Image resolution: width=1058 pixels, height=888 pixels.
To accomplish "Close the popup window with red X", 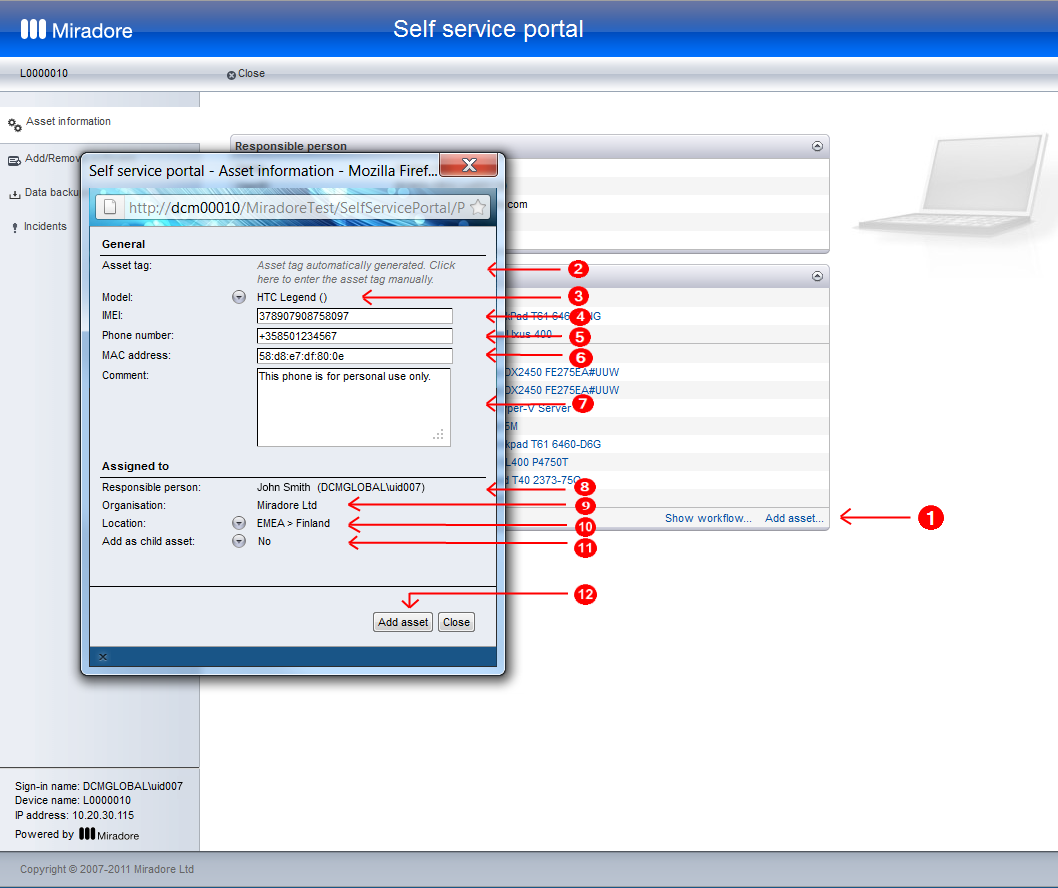I will 469,165.
